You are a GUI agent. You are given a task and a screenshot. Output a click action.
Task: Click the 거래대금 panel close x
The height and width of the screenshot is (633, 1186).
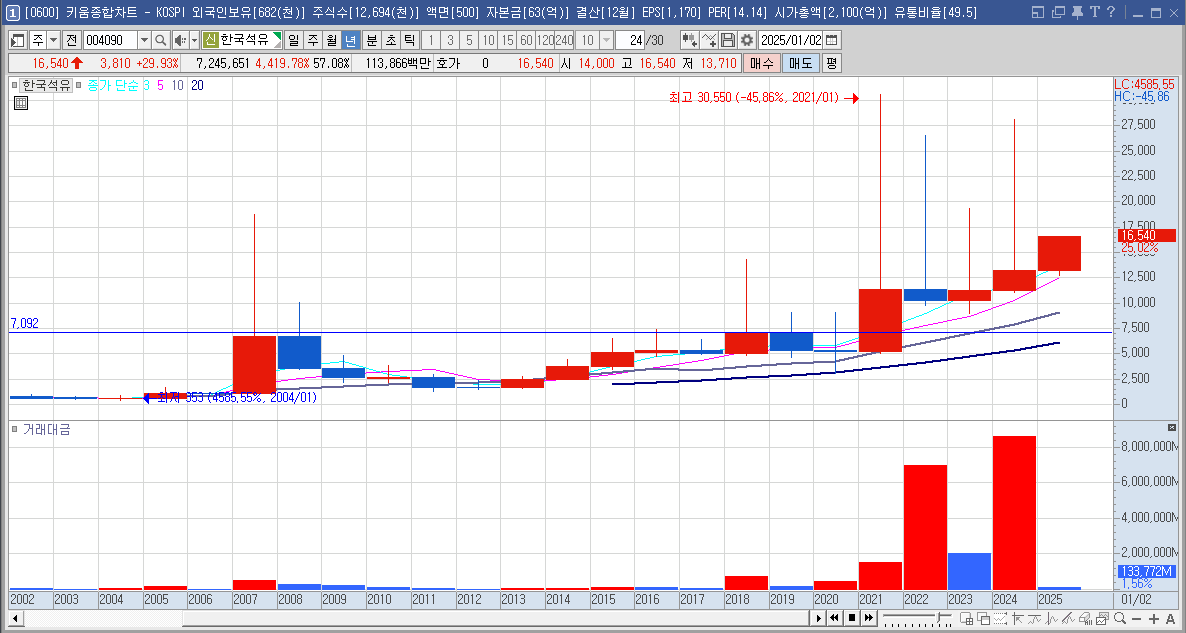[x=1172, y=428]
